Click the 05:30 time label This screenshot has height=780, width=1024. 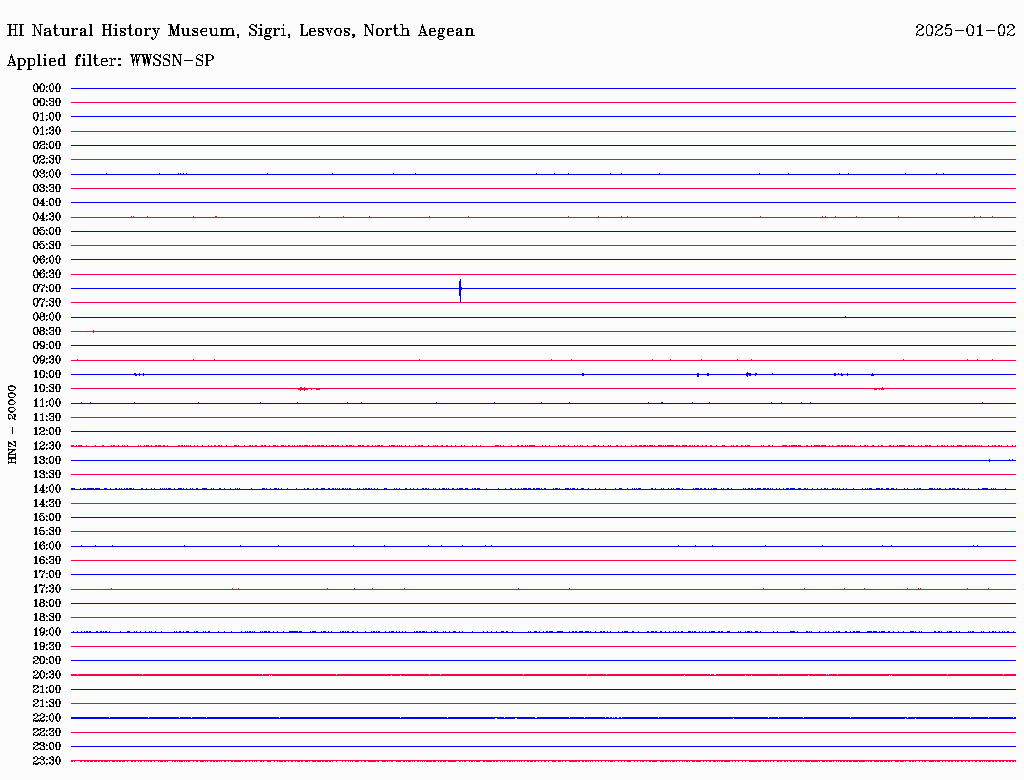pyautogui.click(x=47, y=246)
